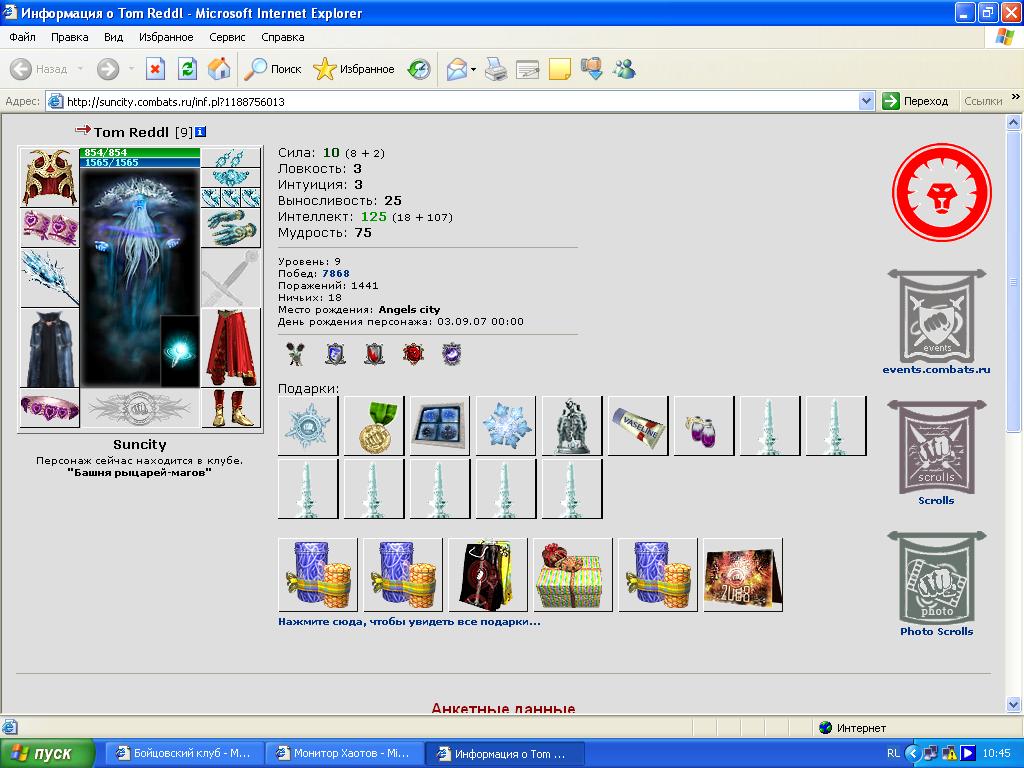The height and width of the screenshot is (768, 1024).
Task: Open the Photo Scrolls banner
Action: tap(936, 578)
